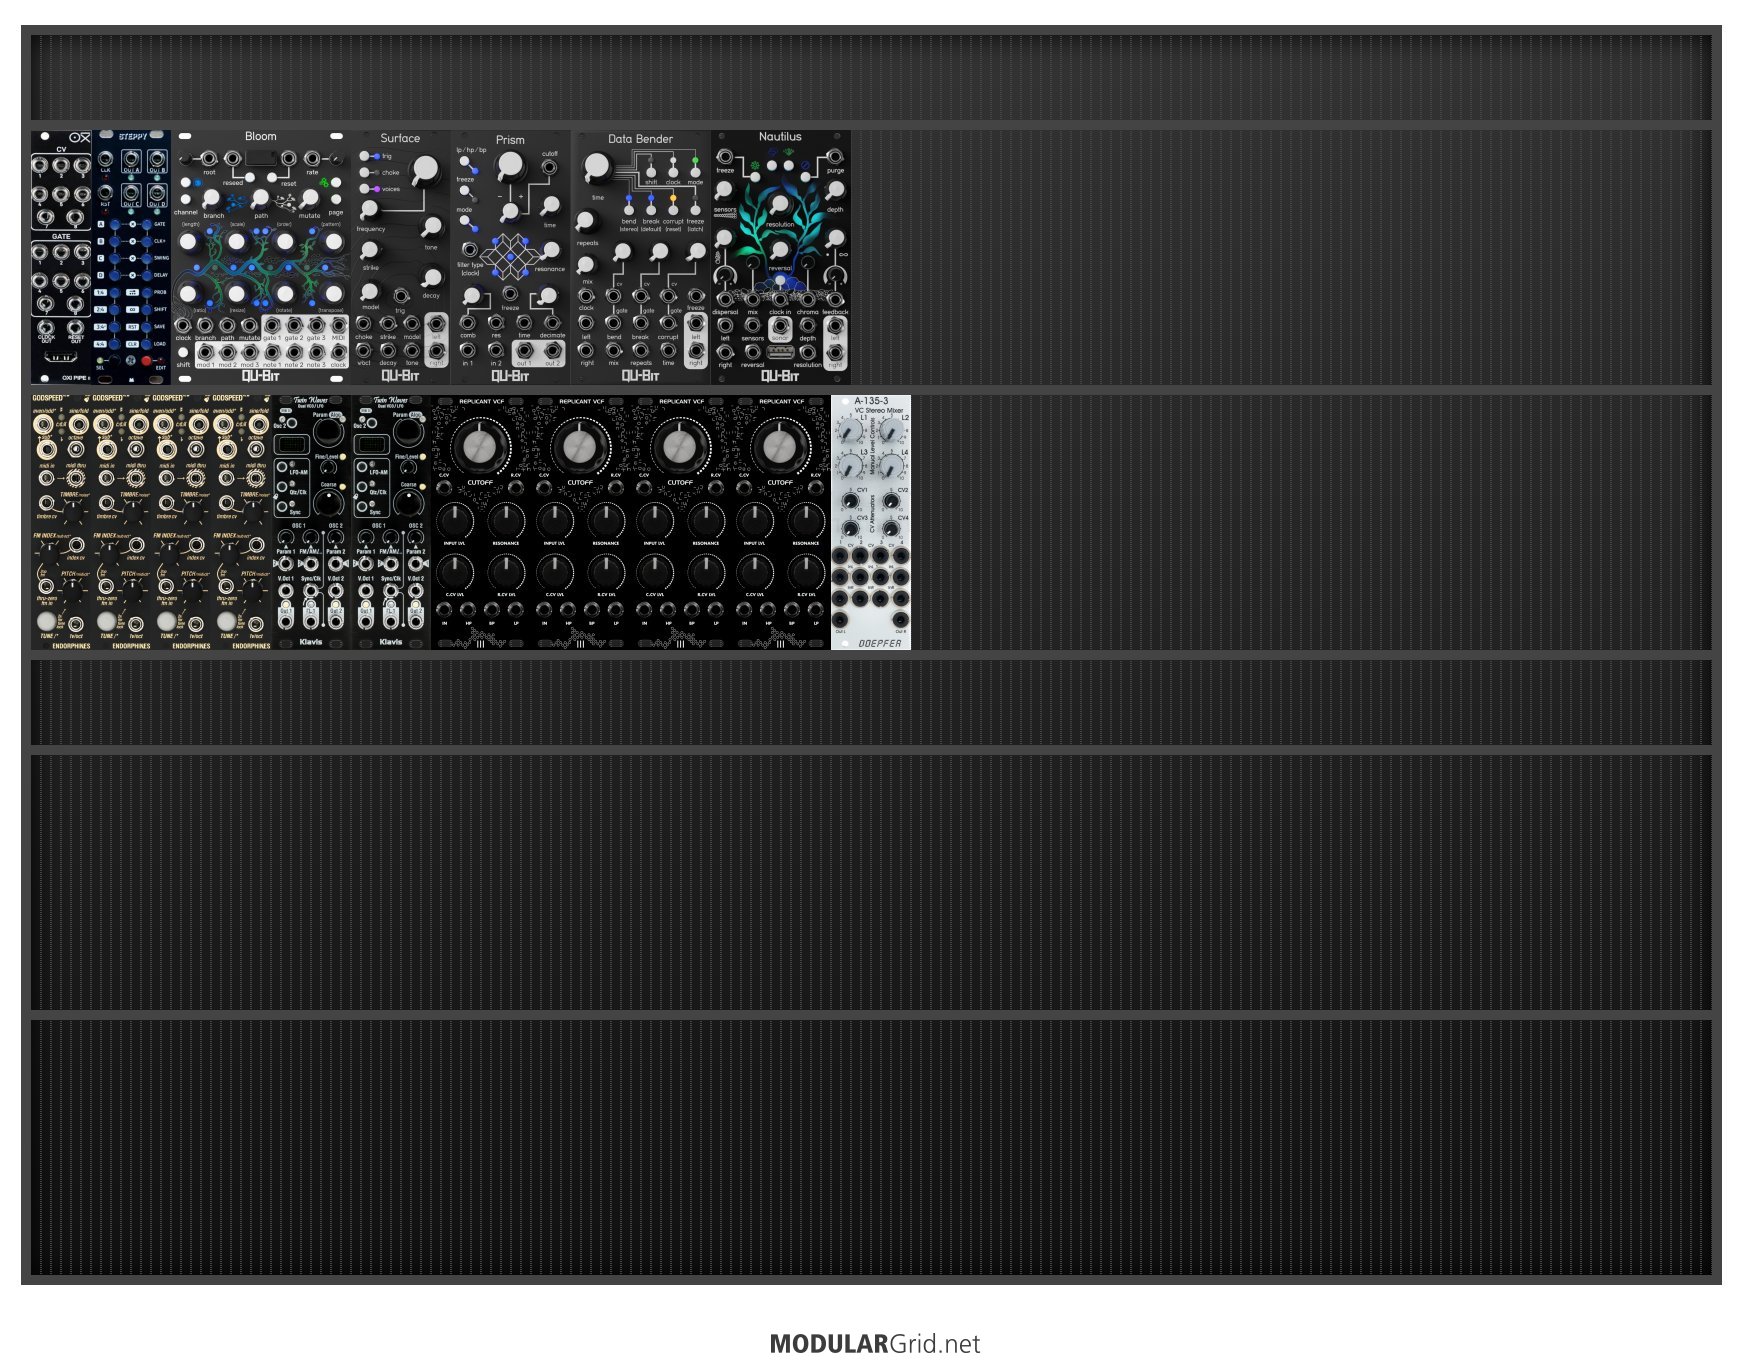Click the Surface decay knob
1752x1365 pixels.
coord(431,277)
